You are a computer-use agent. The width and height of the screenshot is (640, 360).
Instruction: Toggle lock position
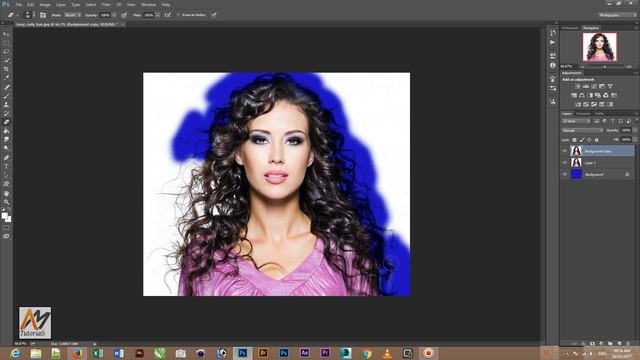(x=589, y=140)
